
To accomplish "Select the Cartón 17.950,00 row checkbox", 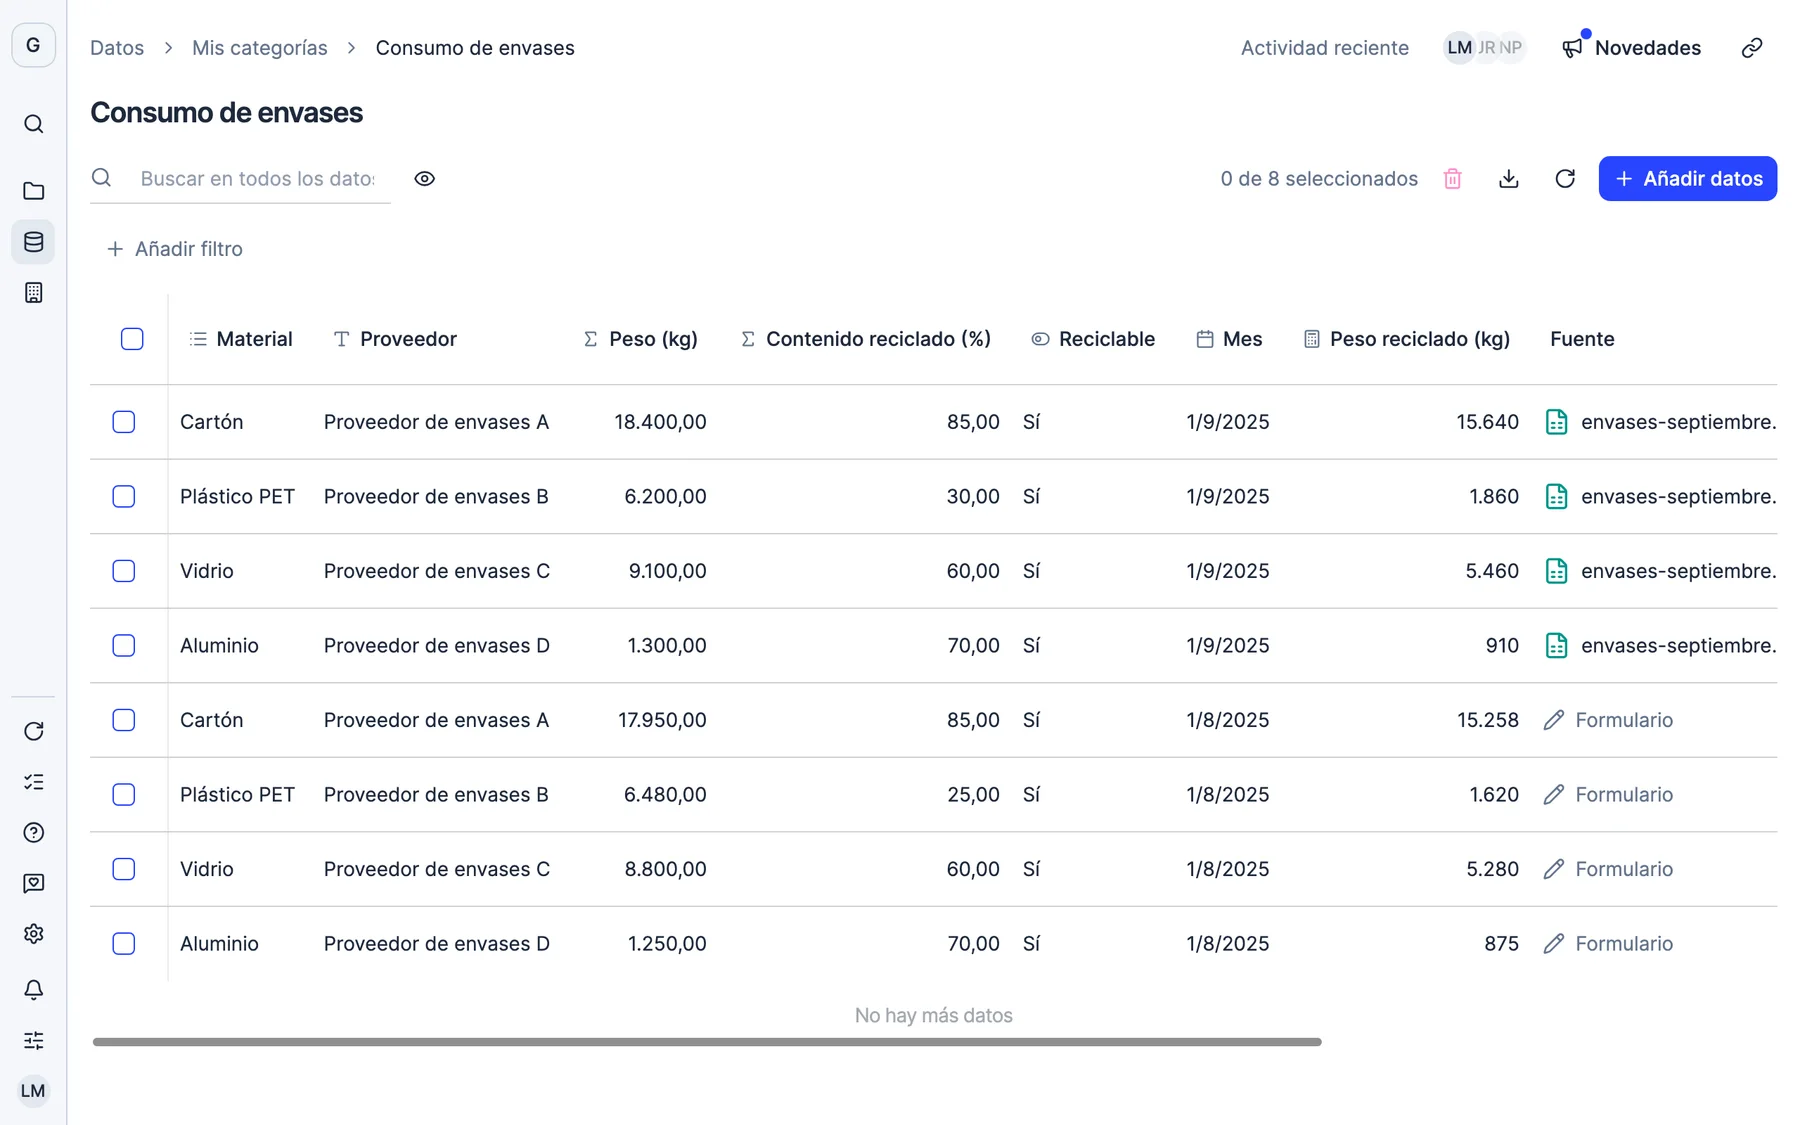I will point(124,720).
